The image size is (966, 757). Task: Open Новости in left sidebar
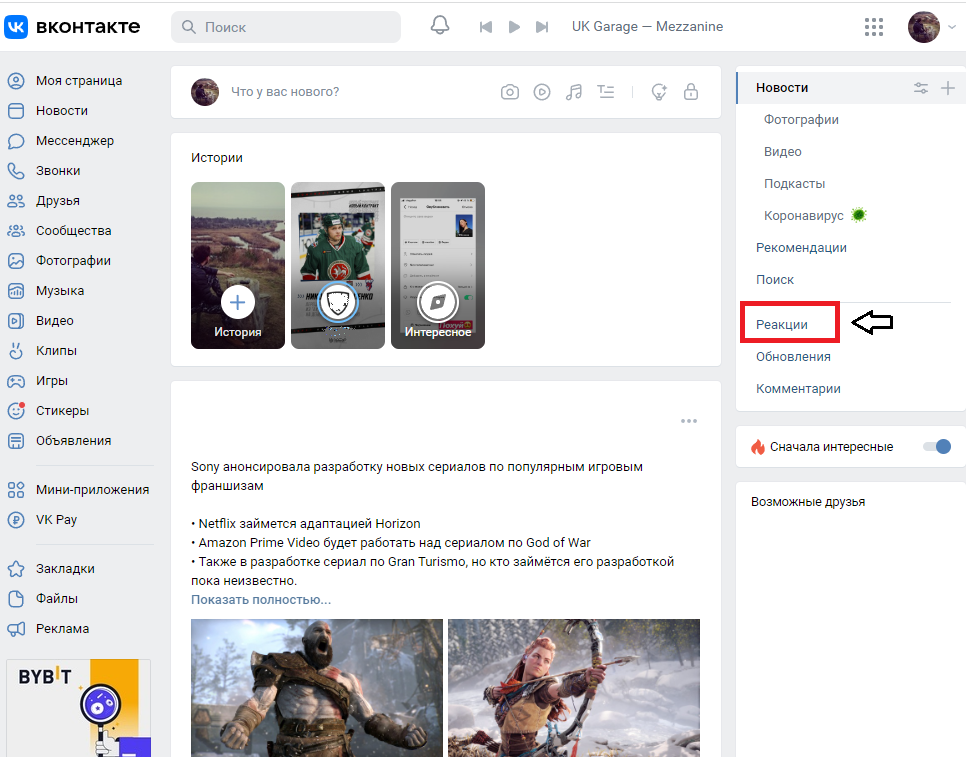pyautogui.click(x=62, y=111)
